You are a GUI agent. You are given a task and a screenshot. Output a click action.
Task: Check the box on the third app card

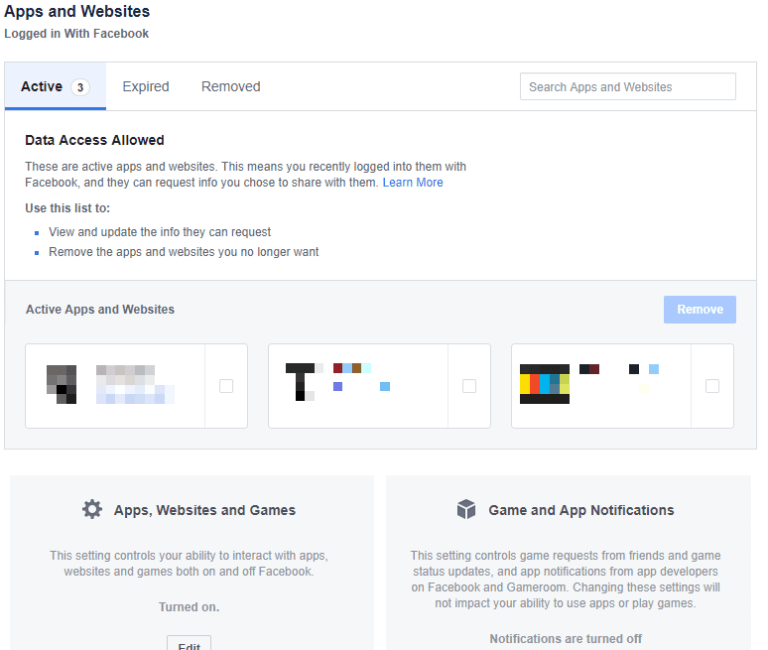coord(712,386)
